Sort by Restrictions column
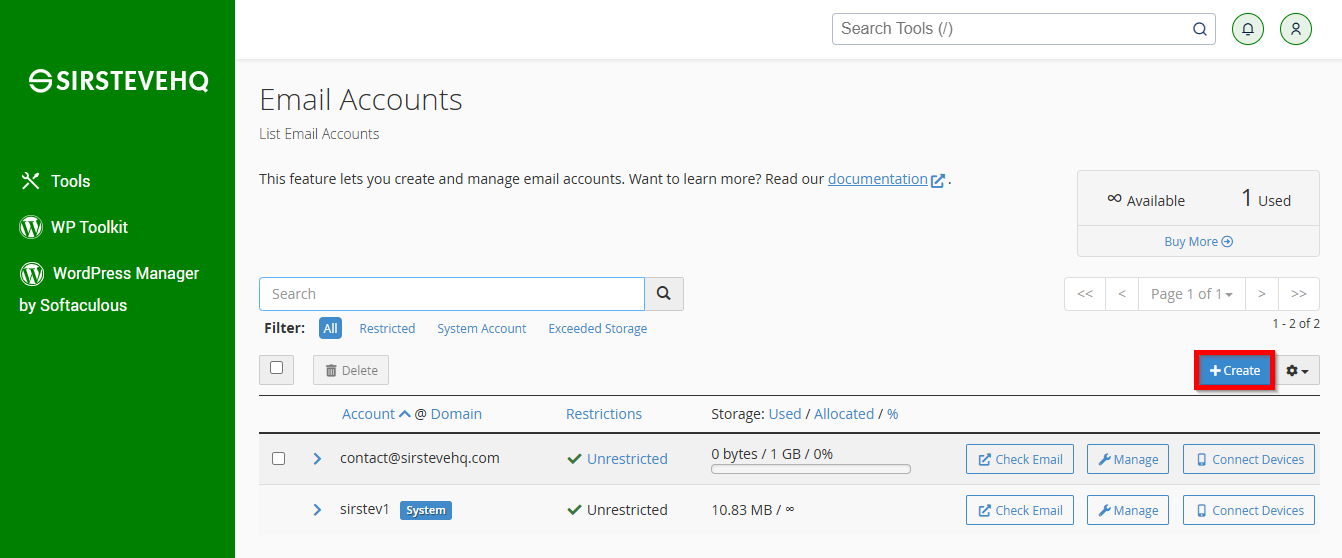Viewport: 1342px width, 558px height. coord(604,414)
